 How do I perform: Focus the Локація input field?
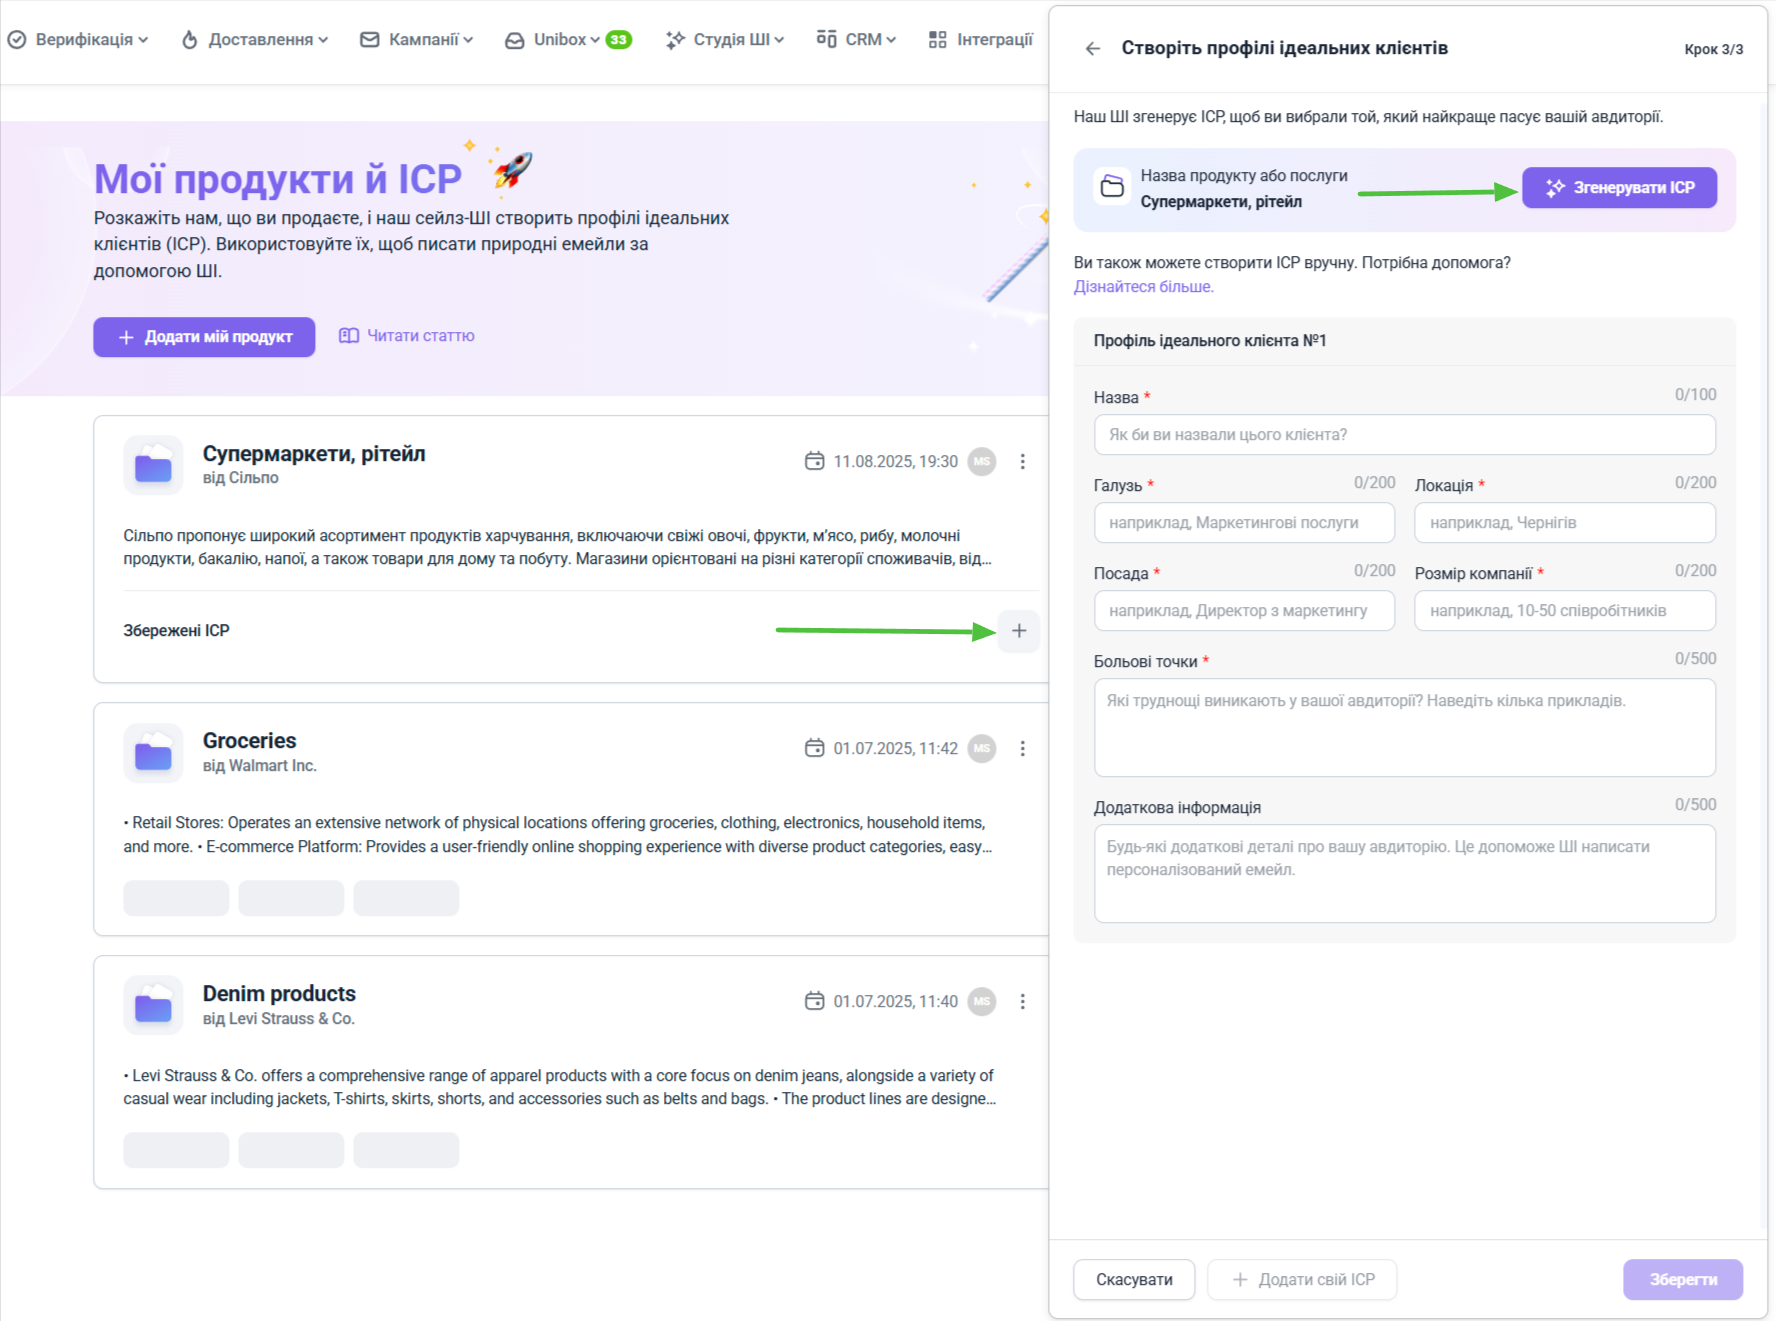(1565, 523)
